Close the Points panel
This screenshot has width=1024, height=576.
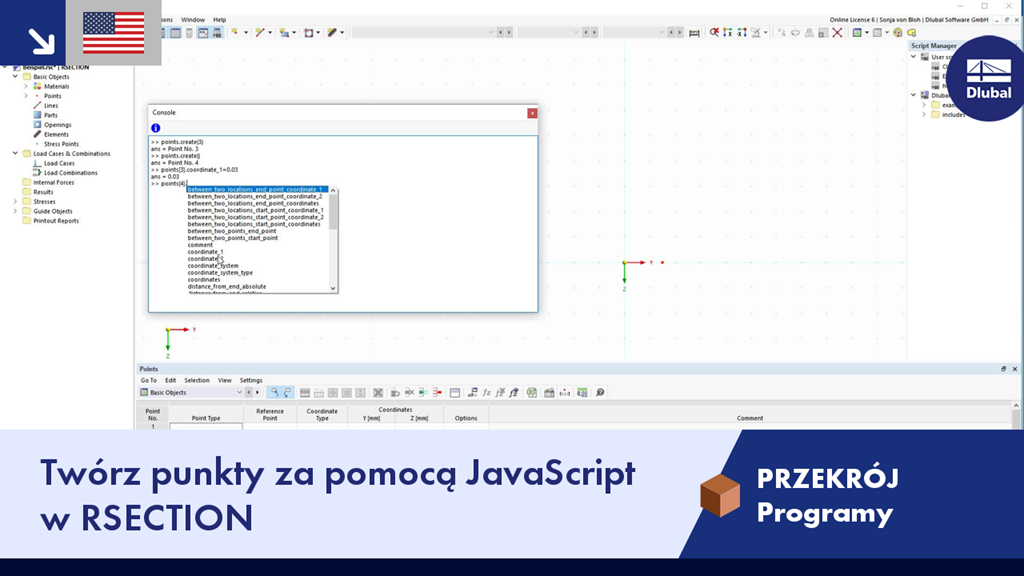tap(1015, 369)
